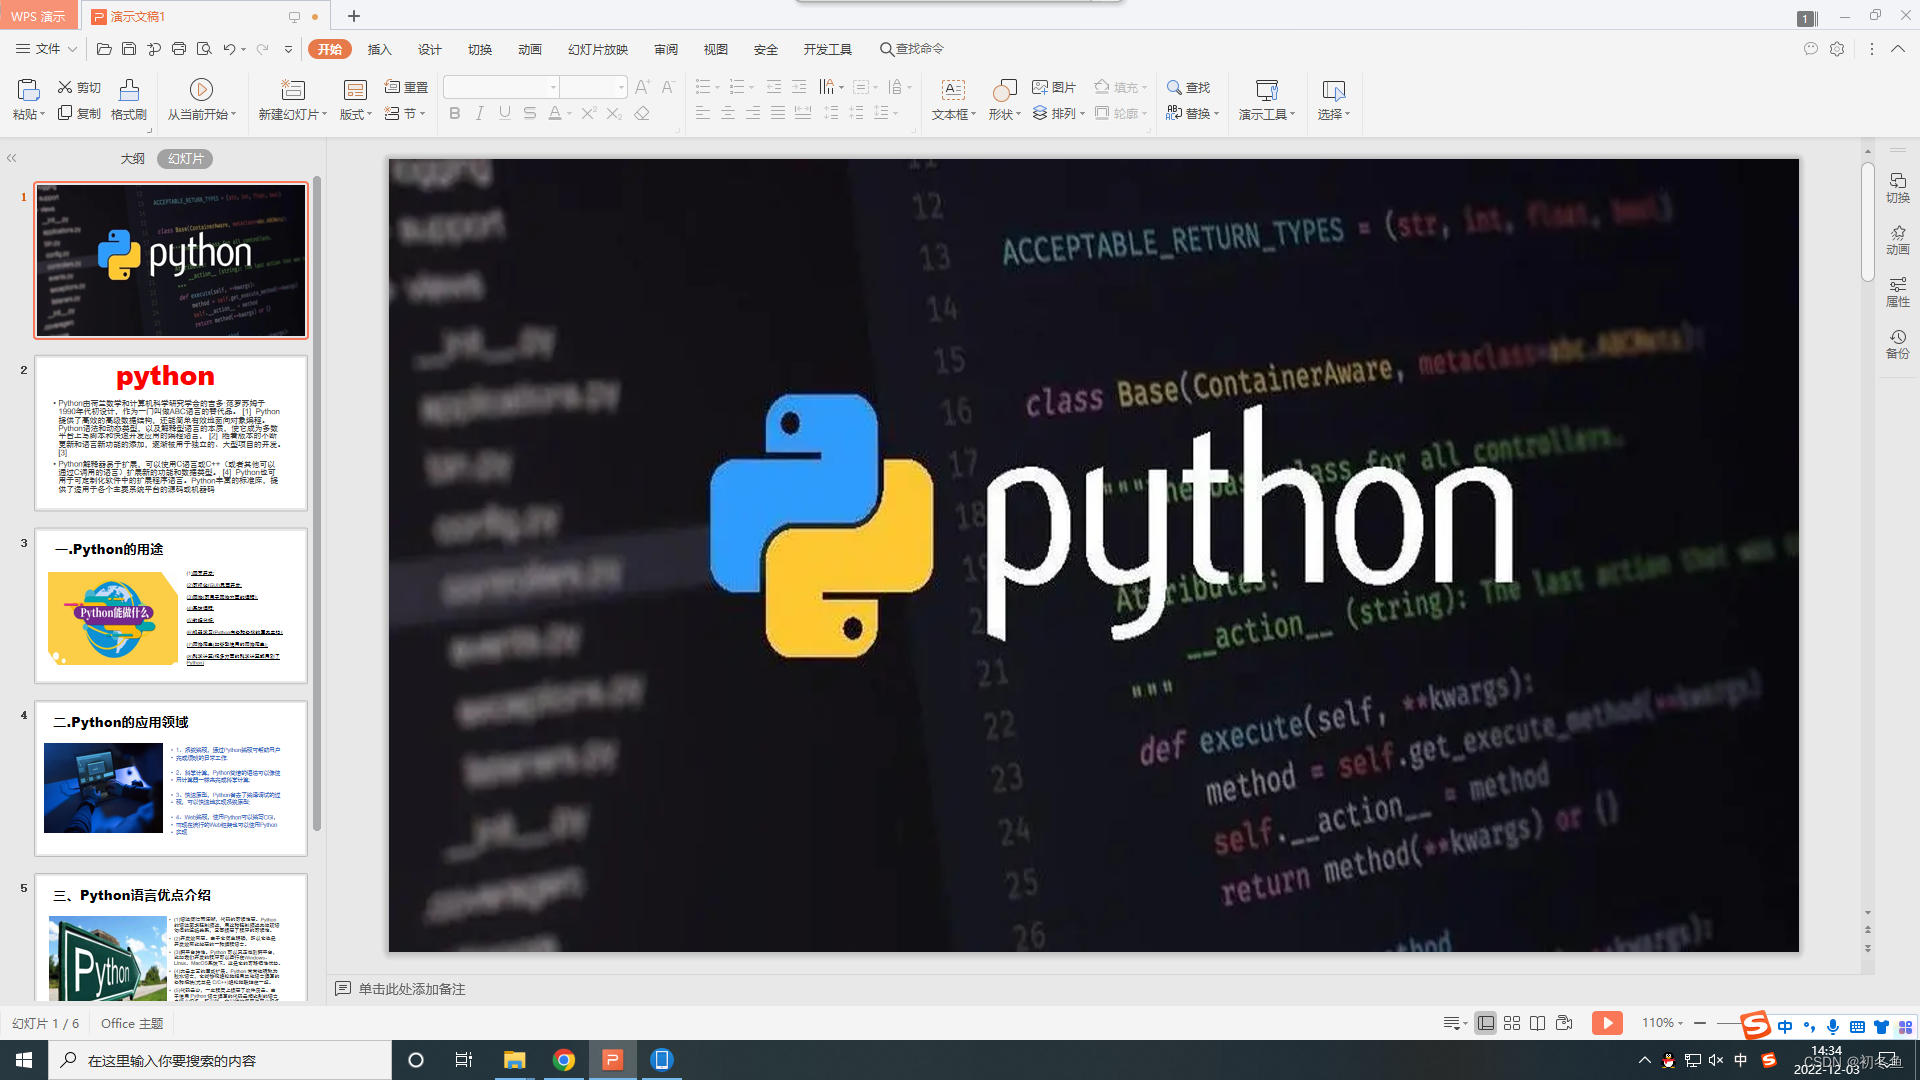Open the Shapes (形状) tool
The image size is (1920, 1080).
pyautogui.click(x=1004, y=91)
